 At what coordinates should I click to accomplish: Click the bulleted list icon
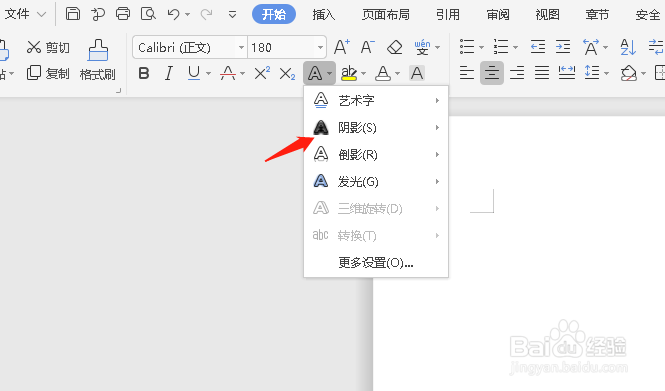(467, 47)
